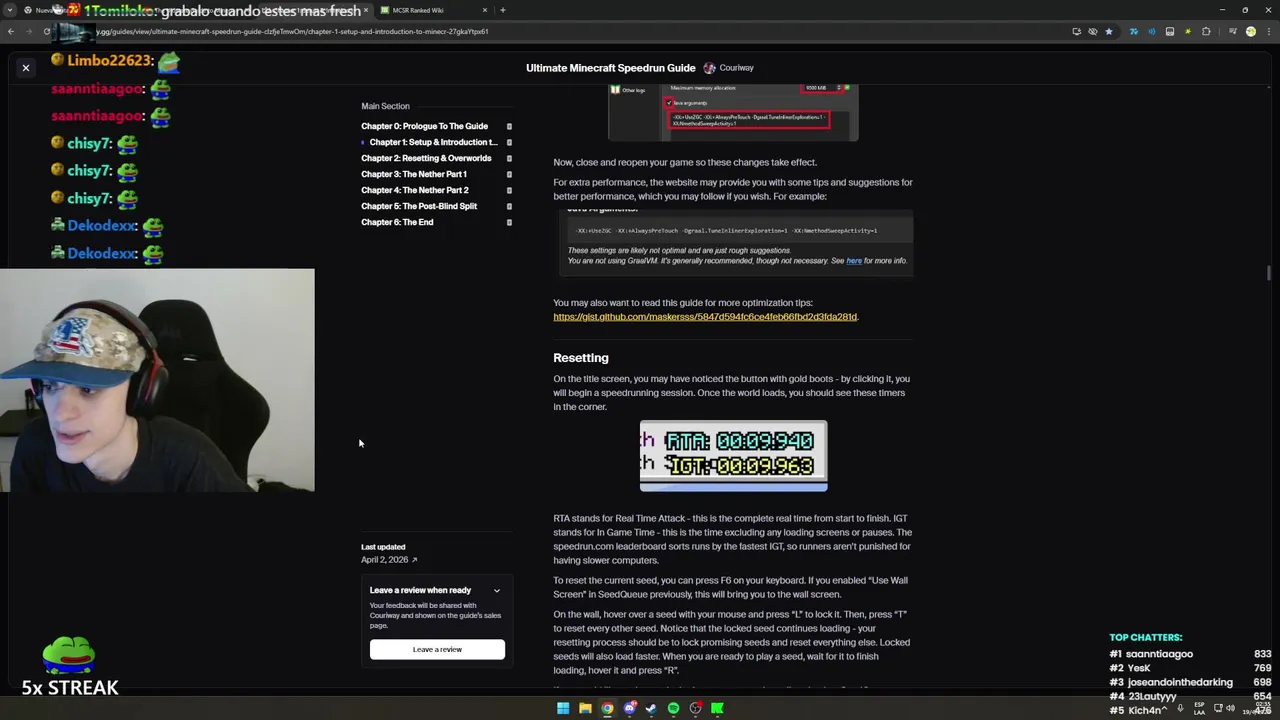Click the 'Resetting' section heading

point(581,358)
